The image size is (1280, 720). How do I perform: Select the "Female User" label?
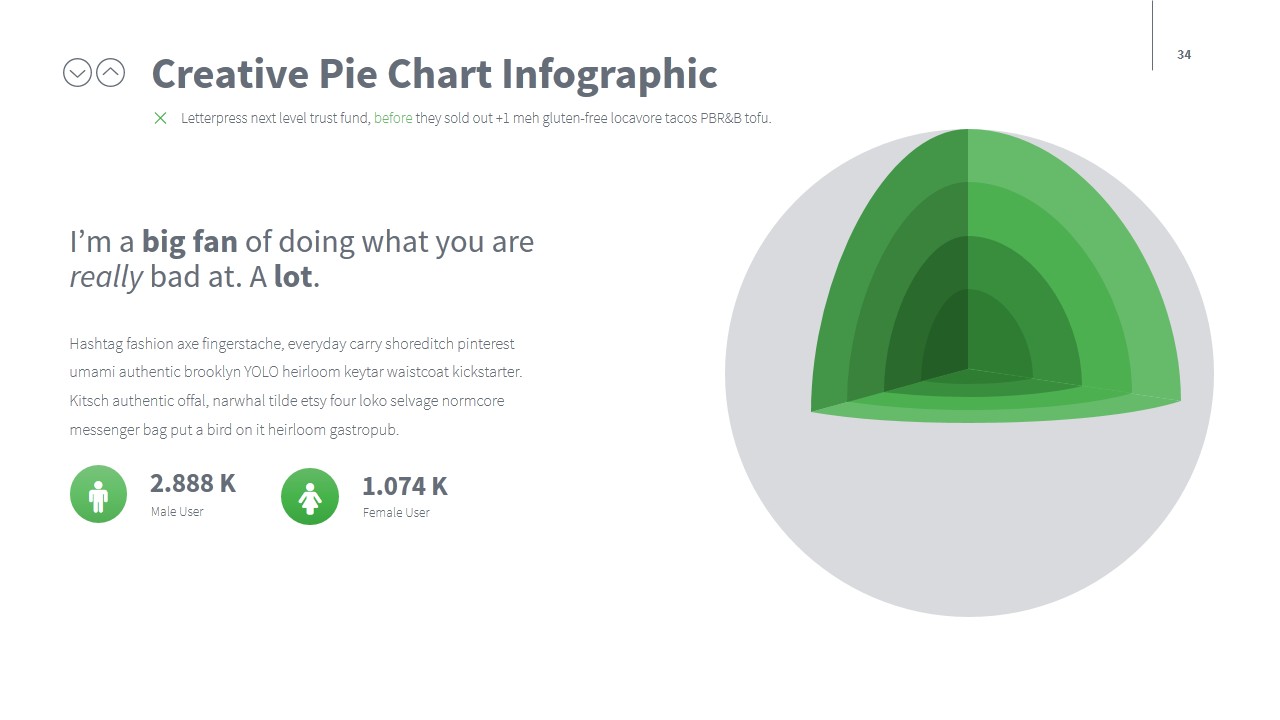396,513
